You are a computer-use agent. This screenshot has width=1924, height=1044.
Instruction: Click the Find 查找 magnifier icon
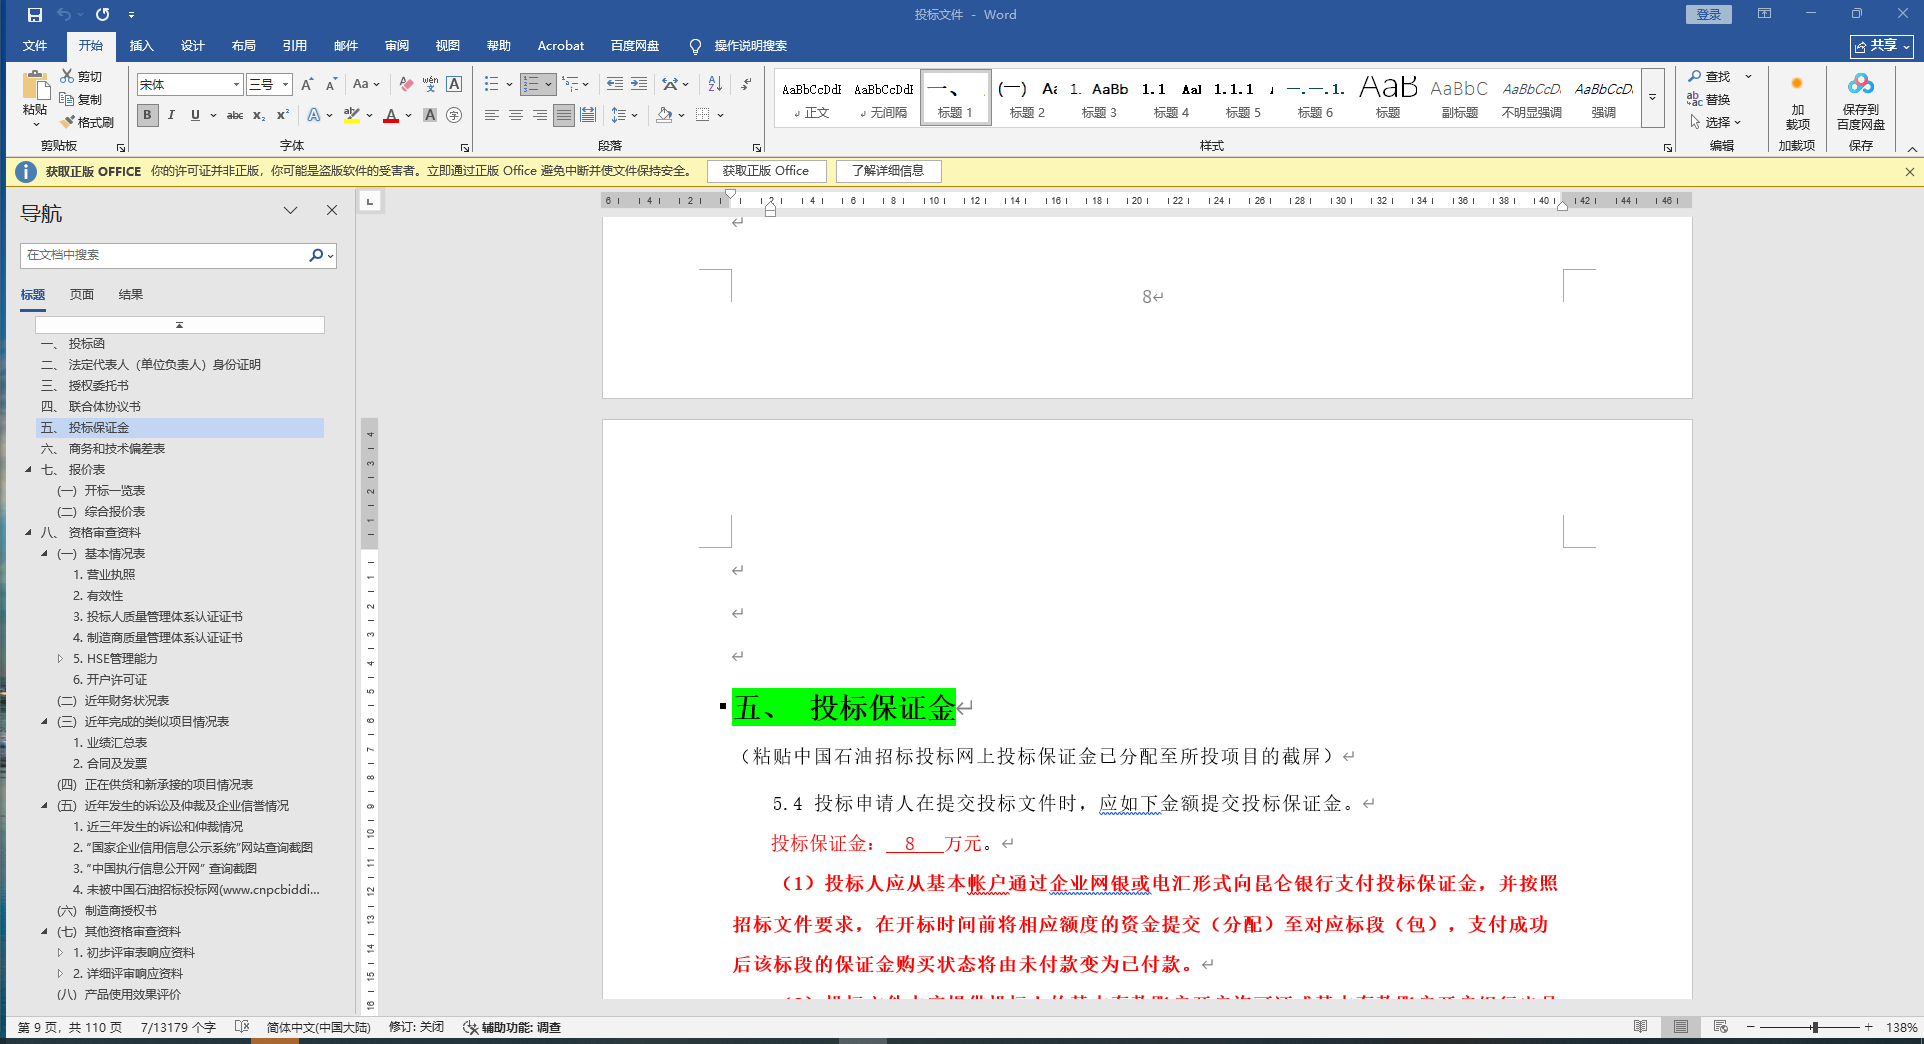(x=1695, y=76)
